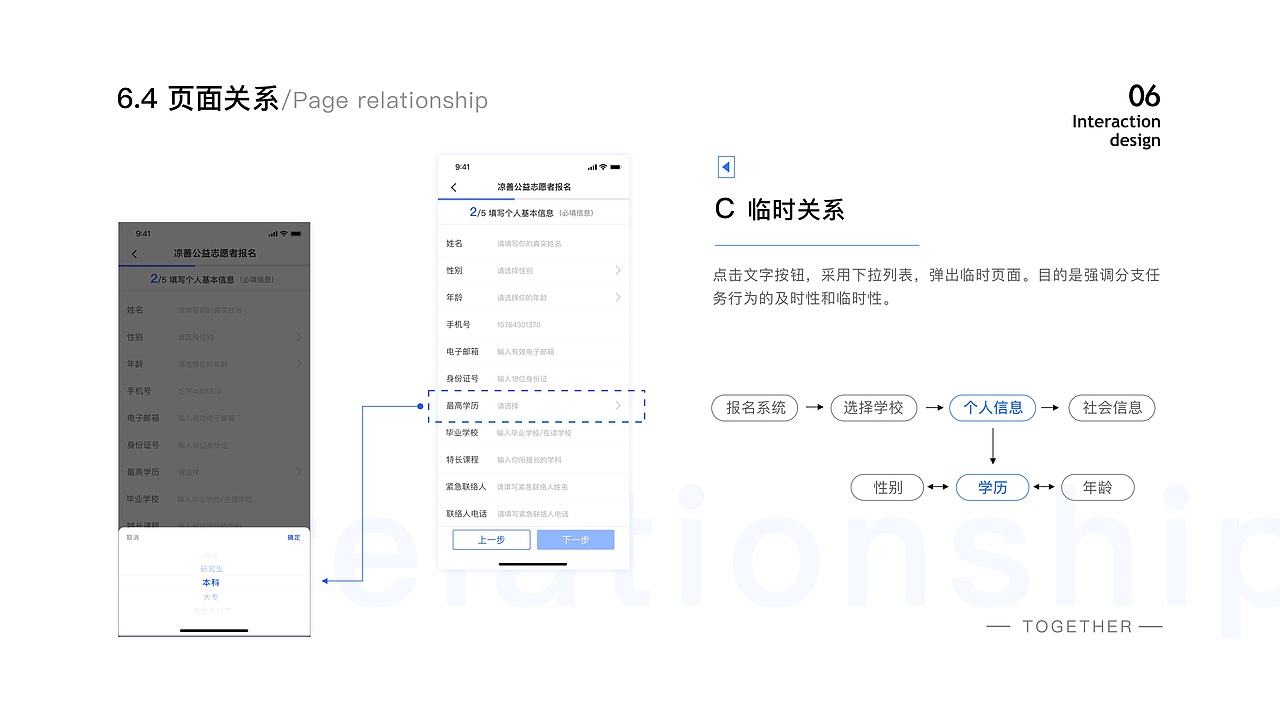The height and width of the screenshot is (720, 1280).
Task: Click the blue 下一步 button
Action: (x=575, y=540)
